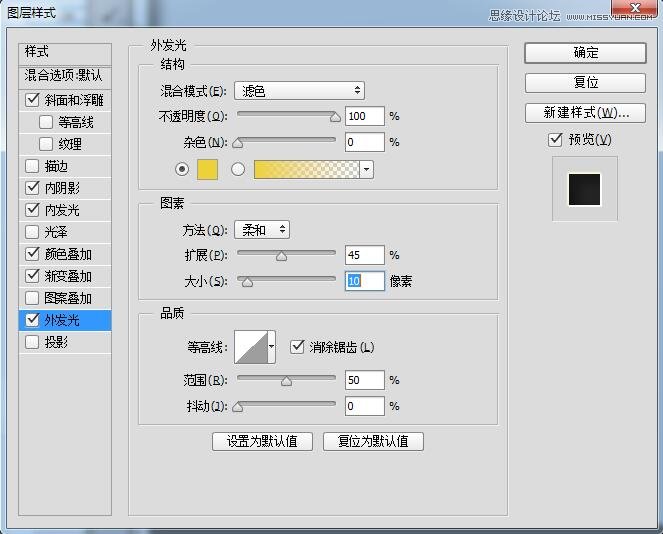Click the style preview thumbnail
This screenshot has width=663, height=534.
[584, 189]
